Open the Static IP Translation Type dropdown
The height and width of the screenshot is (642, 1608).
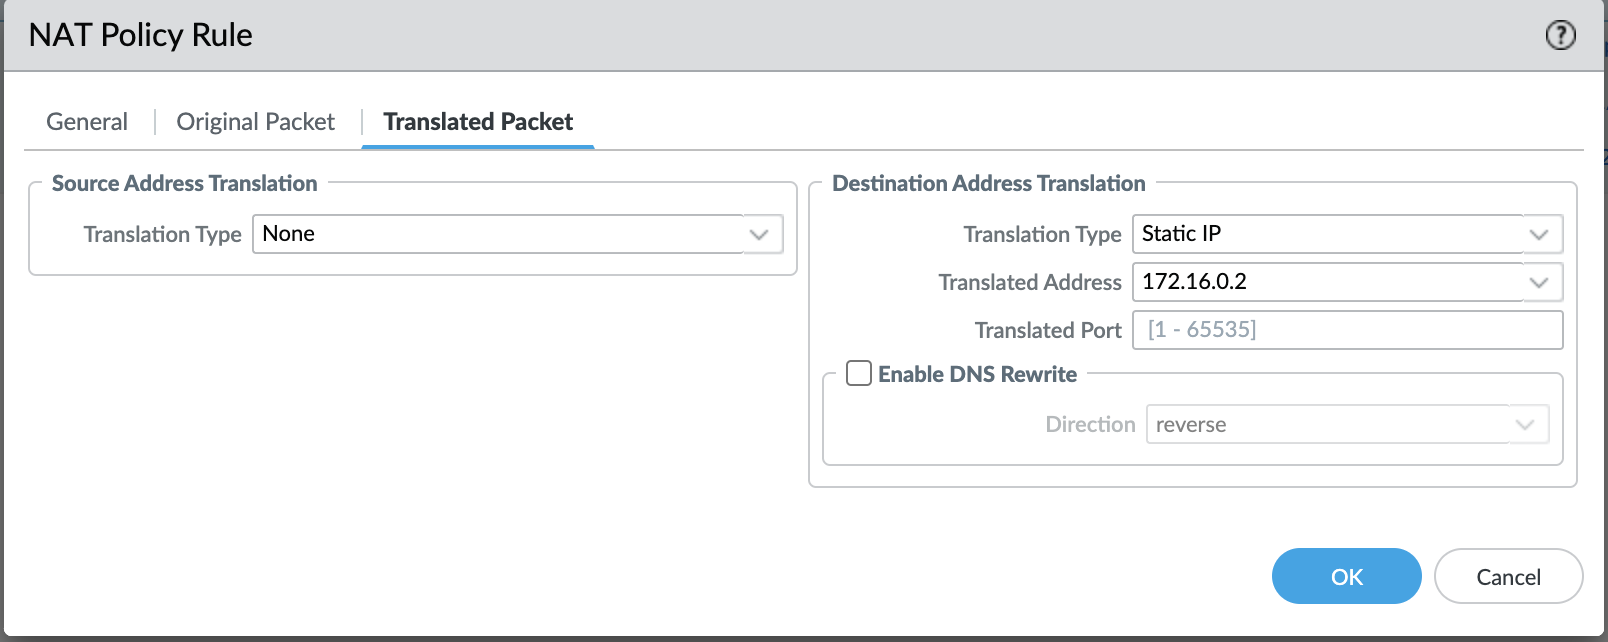point(1330,234)
